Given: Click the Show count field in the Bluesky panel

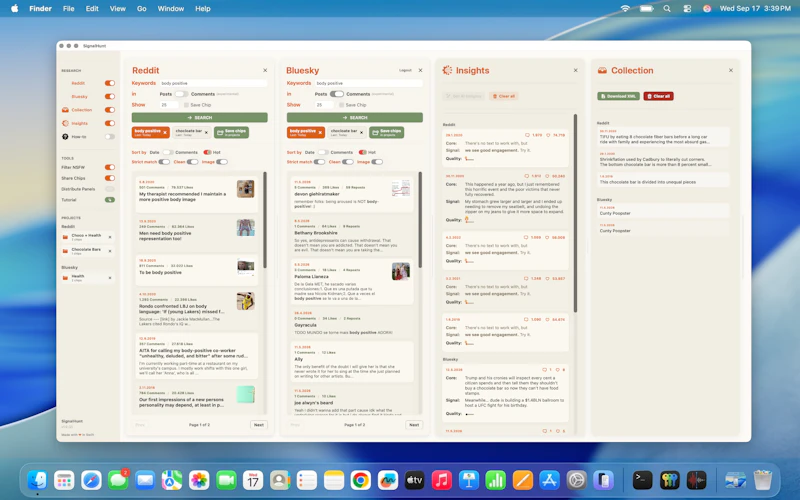Looking at the screenshot, I should [x=323, y=105].
